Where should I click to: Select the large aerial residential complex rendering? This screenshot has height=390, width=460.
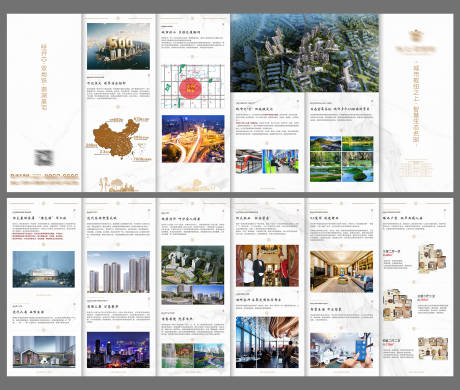305,53
